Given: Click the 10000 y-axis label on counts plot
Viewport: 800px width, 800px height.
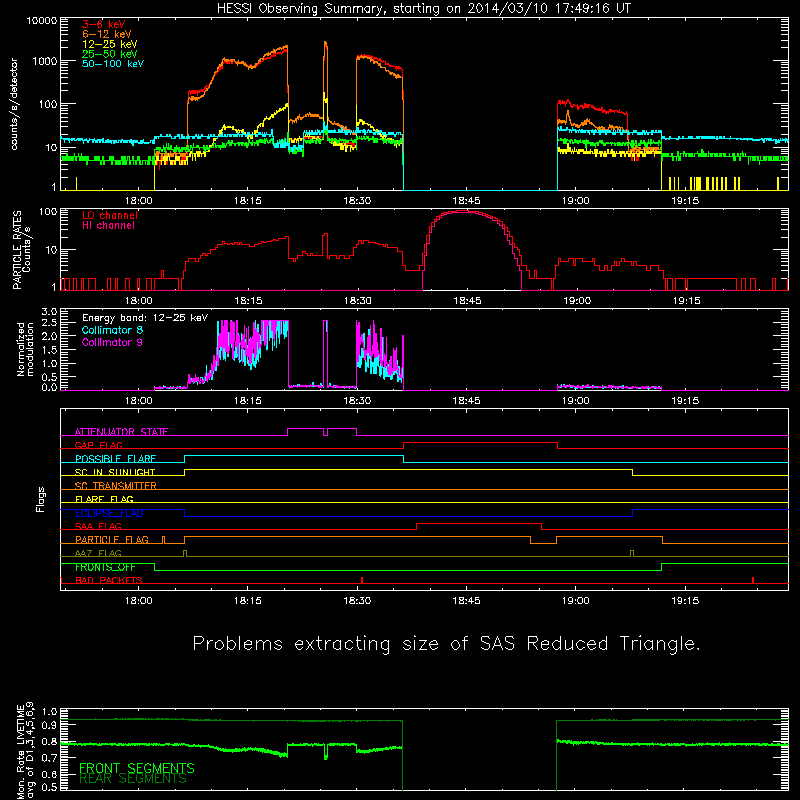Looking at the screenshot, I should pyautogui.click(x=42, y=20).
